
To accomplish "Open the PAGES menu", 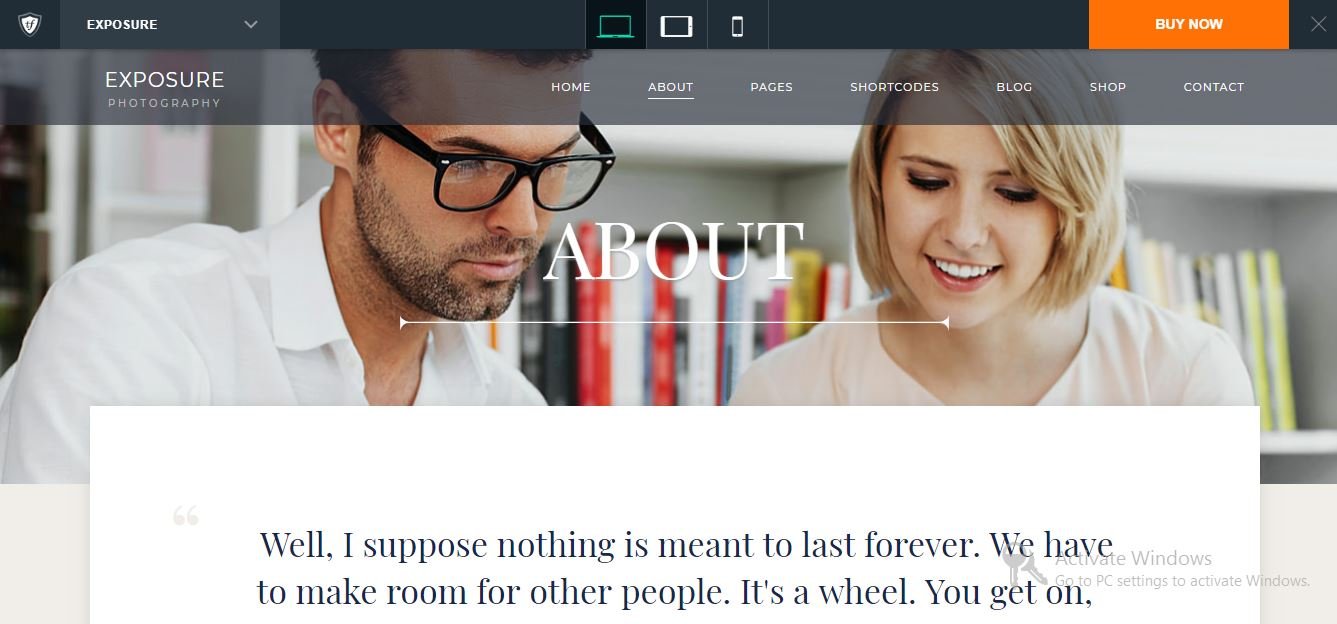I will pyautogui.click(x=772, y=87).
